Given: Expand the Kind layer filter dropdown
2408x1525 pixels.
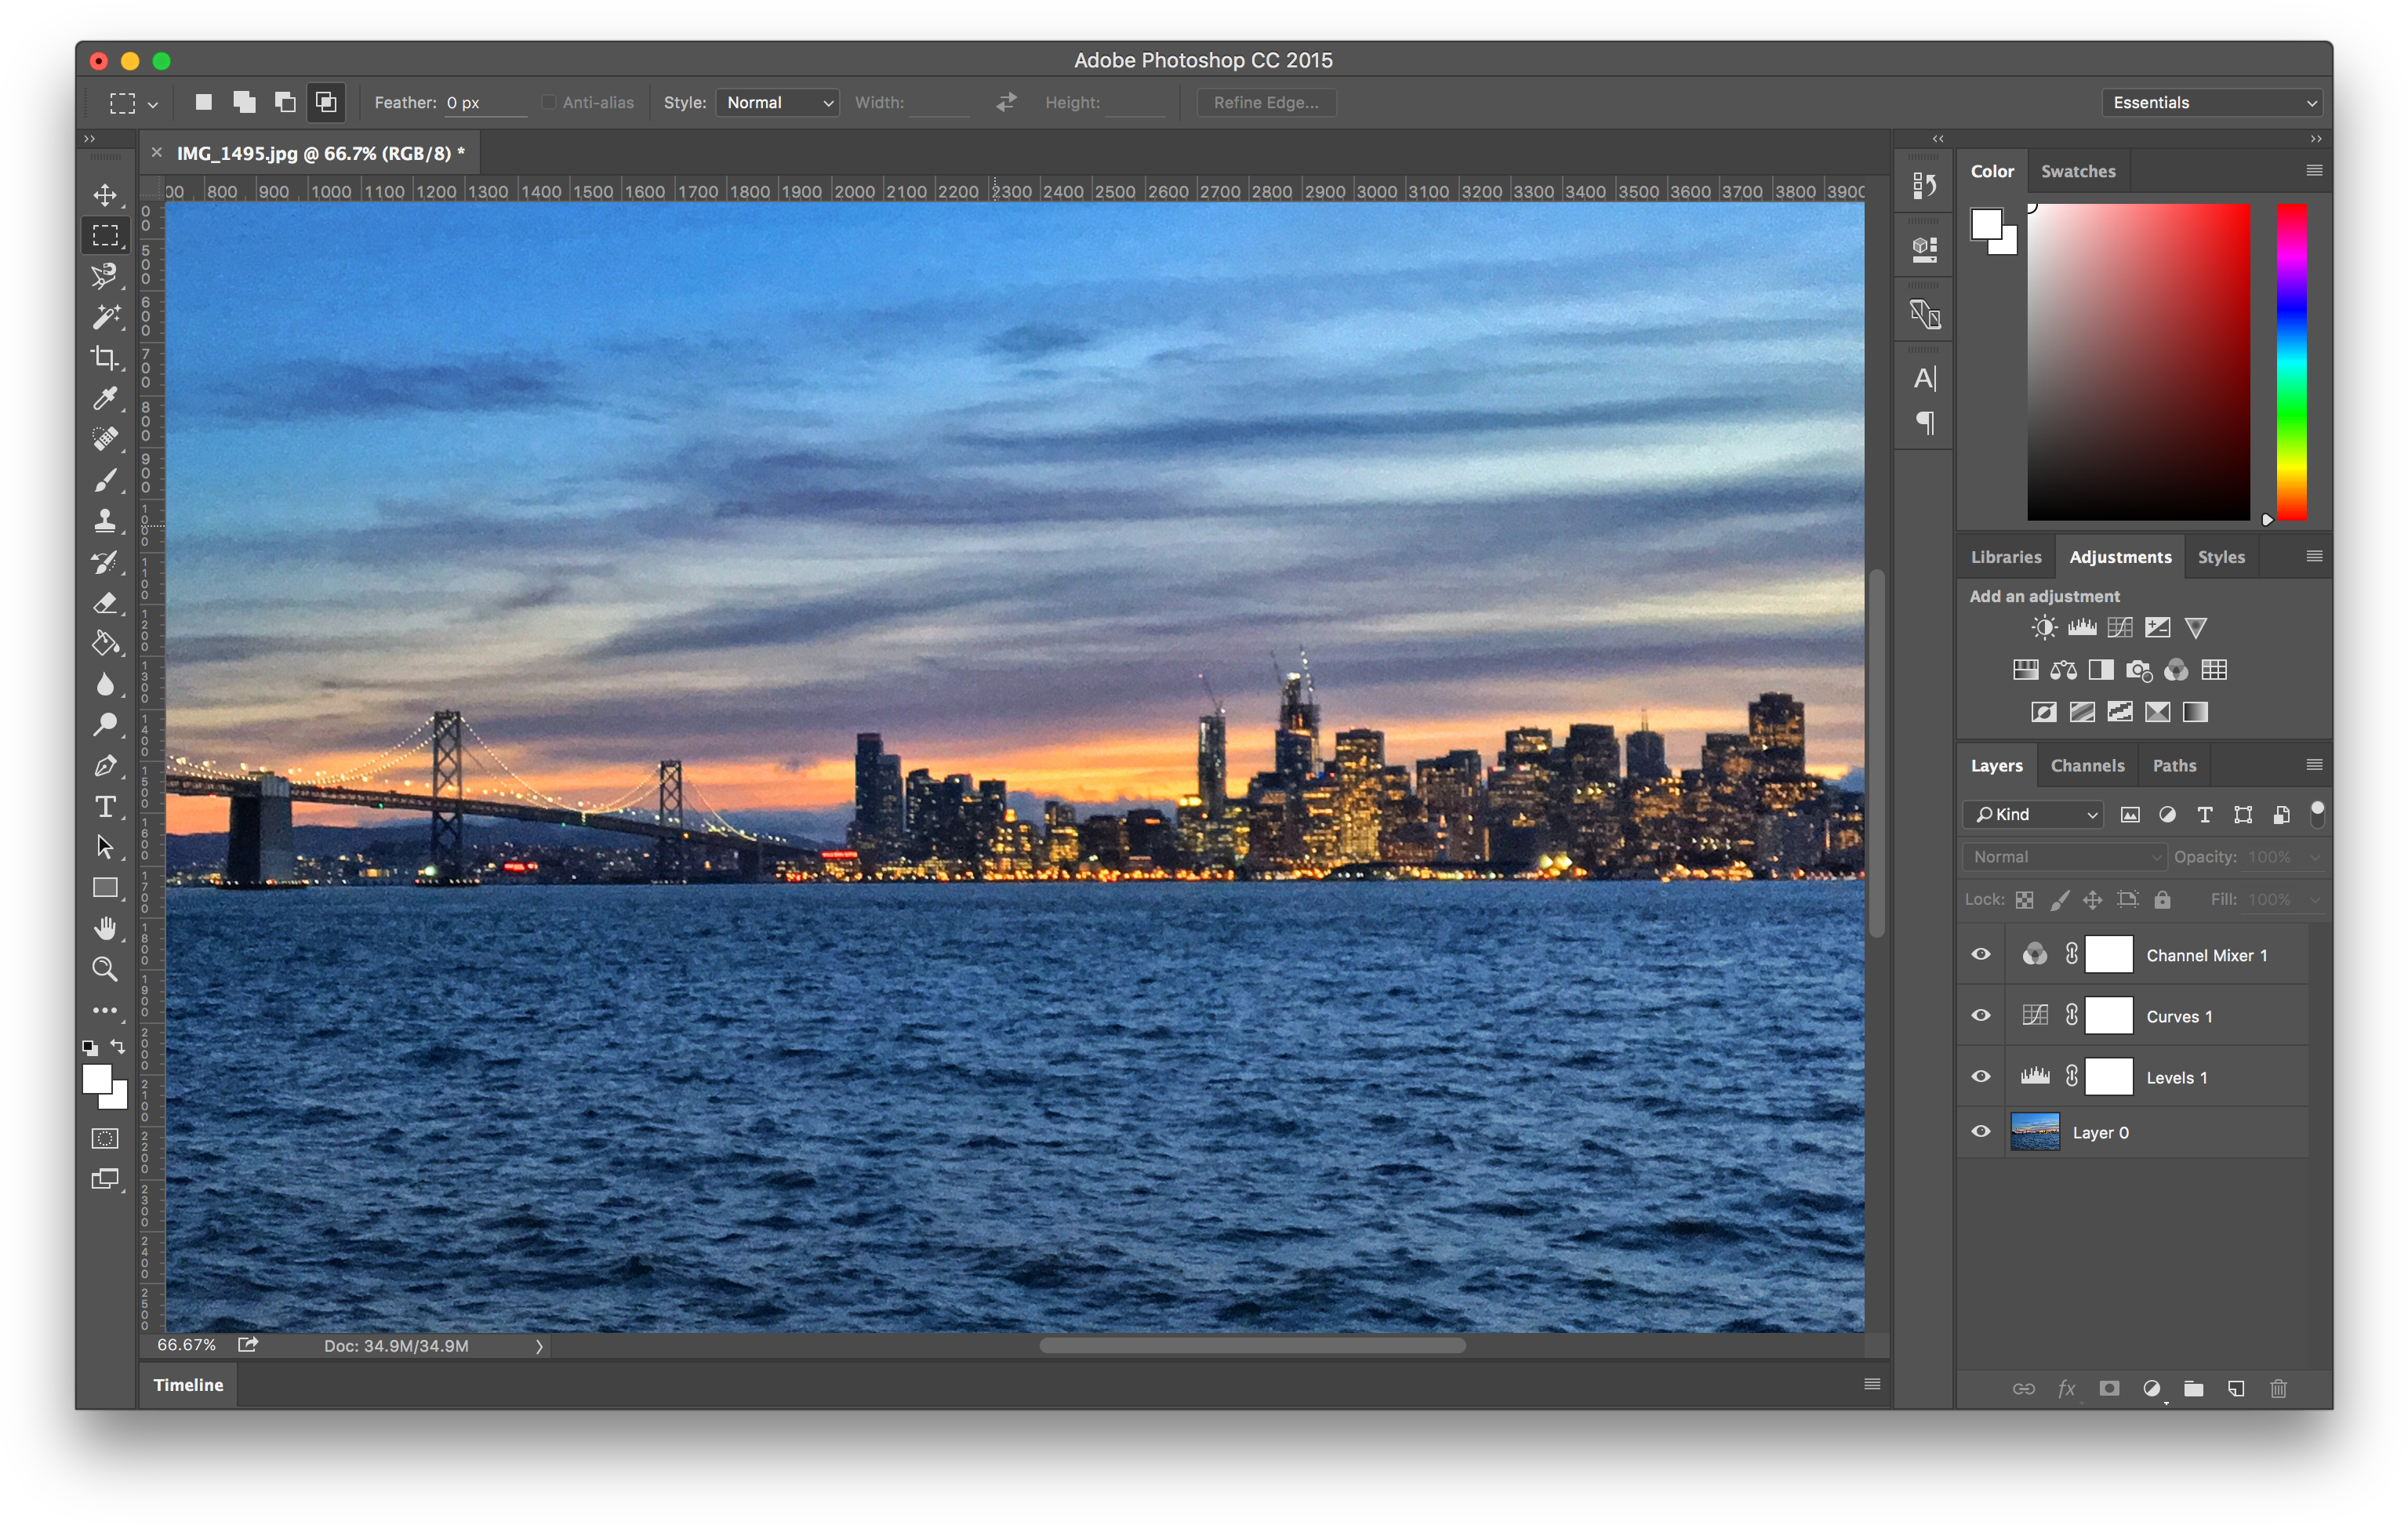Looking at the screenshot, I should [2034, 815].
